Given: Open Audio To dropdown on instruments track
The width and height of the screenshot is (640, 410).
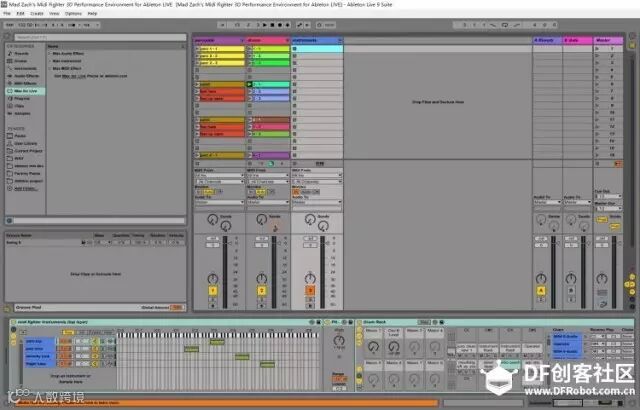Looking at the screenshot, I should (x=317, y=202).
